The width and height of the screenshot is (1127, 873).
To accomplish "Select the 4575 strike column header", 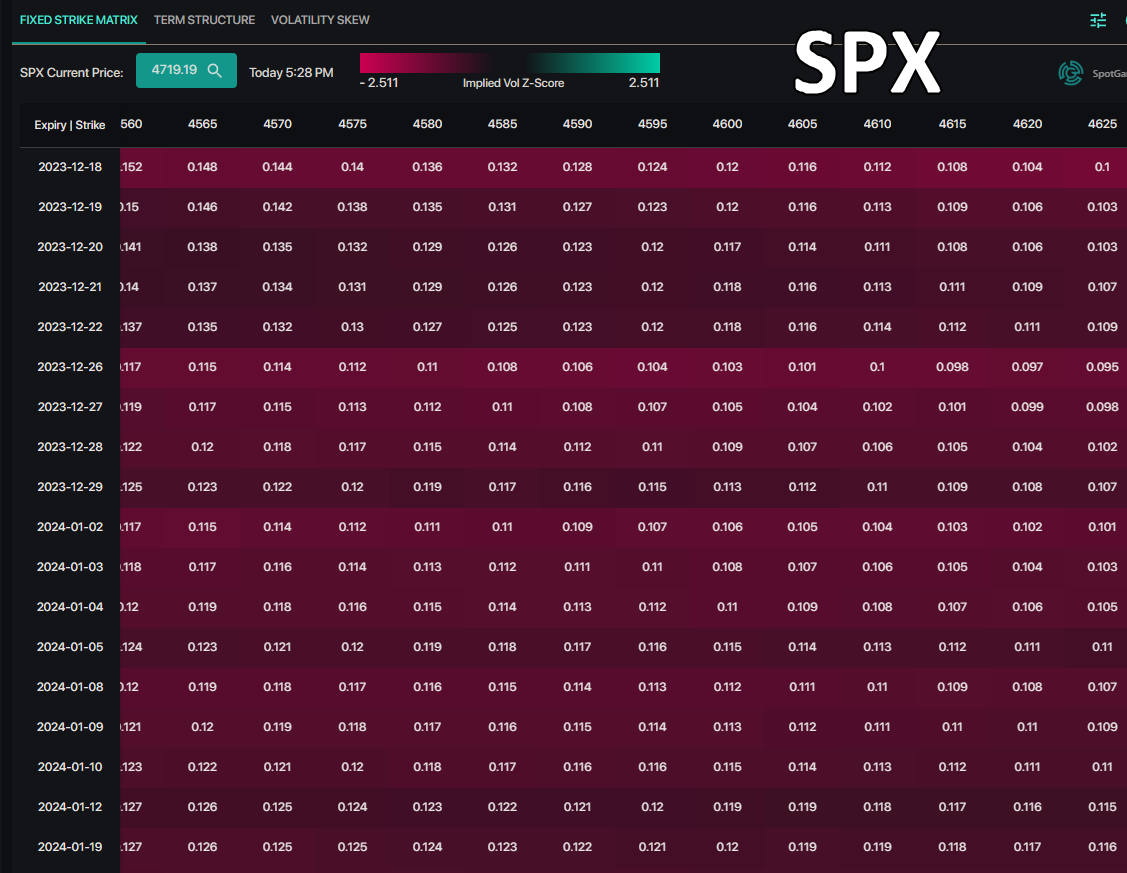I will click(x=352, y=124).
